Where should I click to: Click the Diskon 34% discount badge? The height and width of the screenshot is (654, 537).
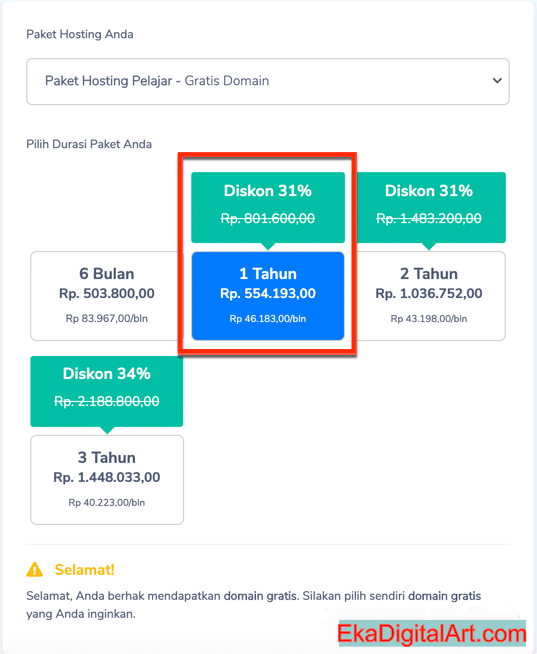tap(106, 391)
